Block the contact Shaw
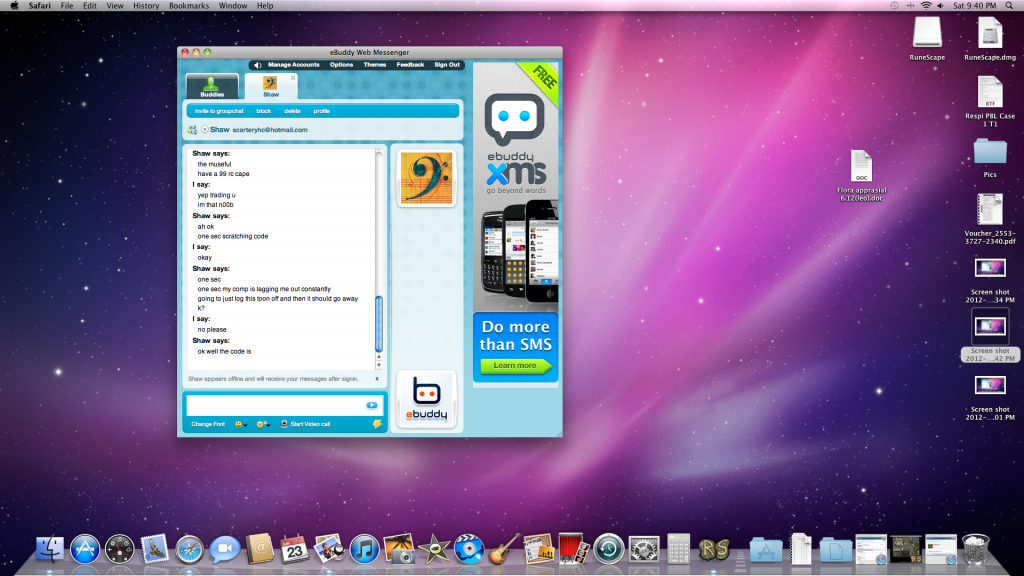 pyautogui.click(x=263, y=111)
